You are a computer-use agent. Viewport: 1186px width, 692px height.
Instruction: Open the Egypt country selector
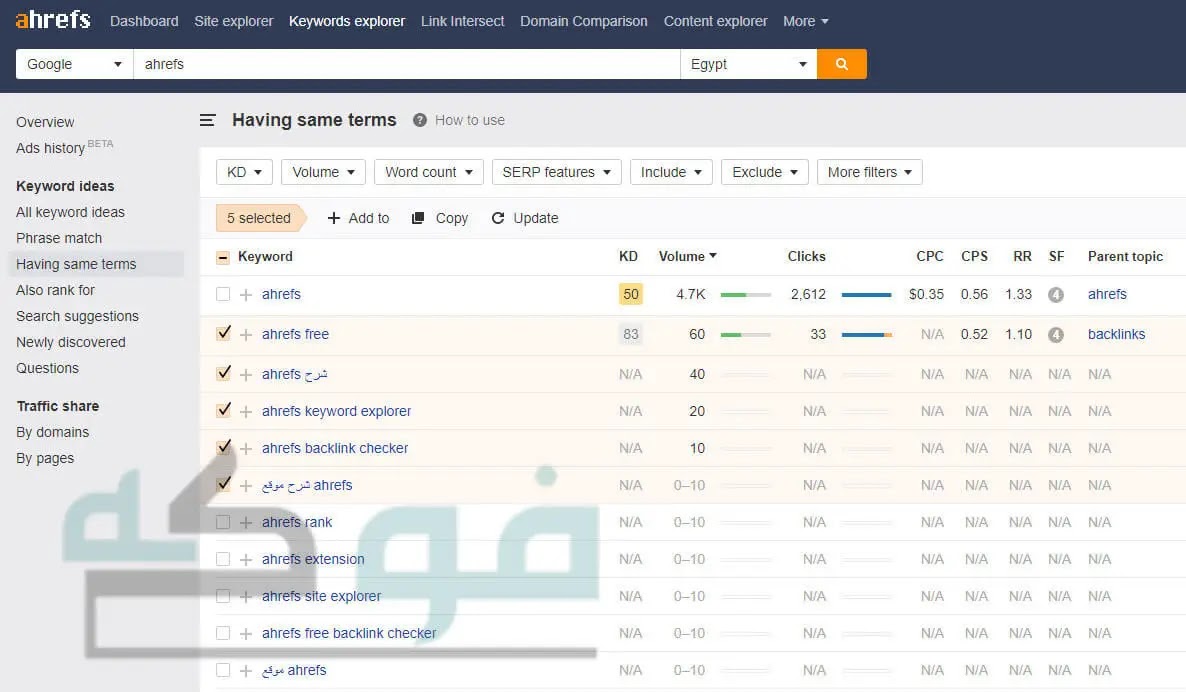pos(748,63)
